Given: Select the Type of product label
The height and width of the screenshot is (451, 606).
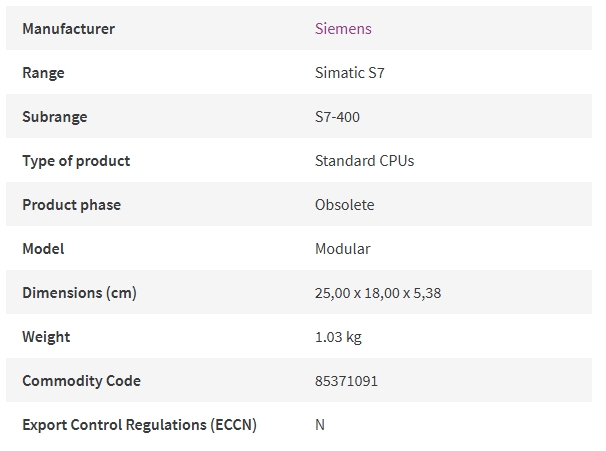Looking at the screenshot, I should tap(76, 161).
